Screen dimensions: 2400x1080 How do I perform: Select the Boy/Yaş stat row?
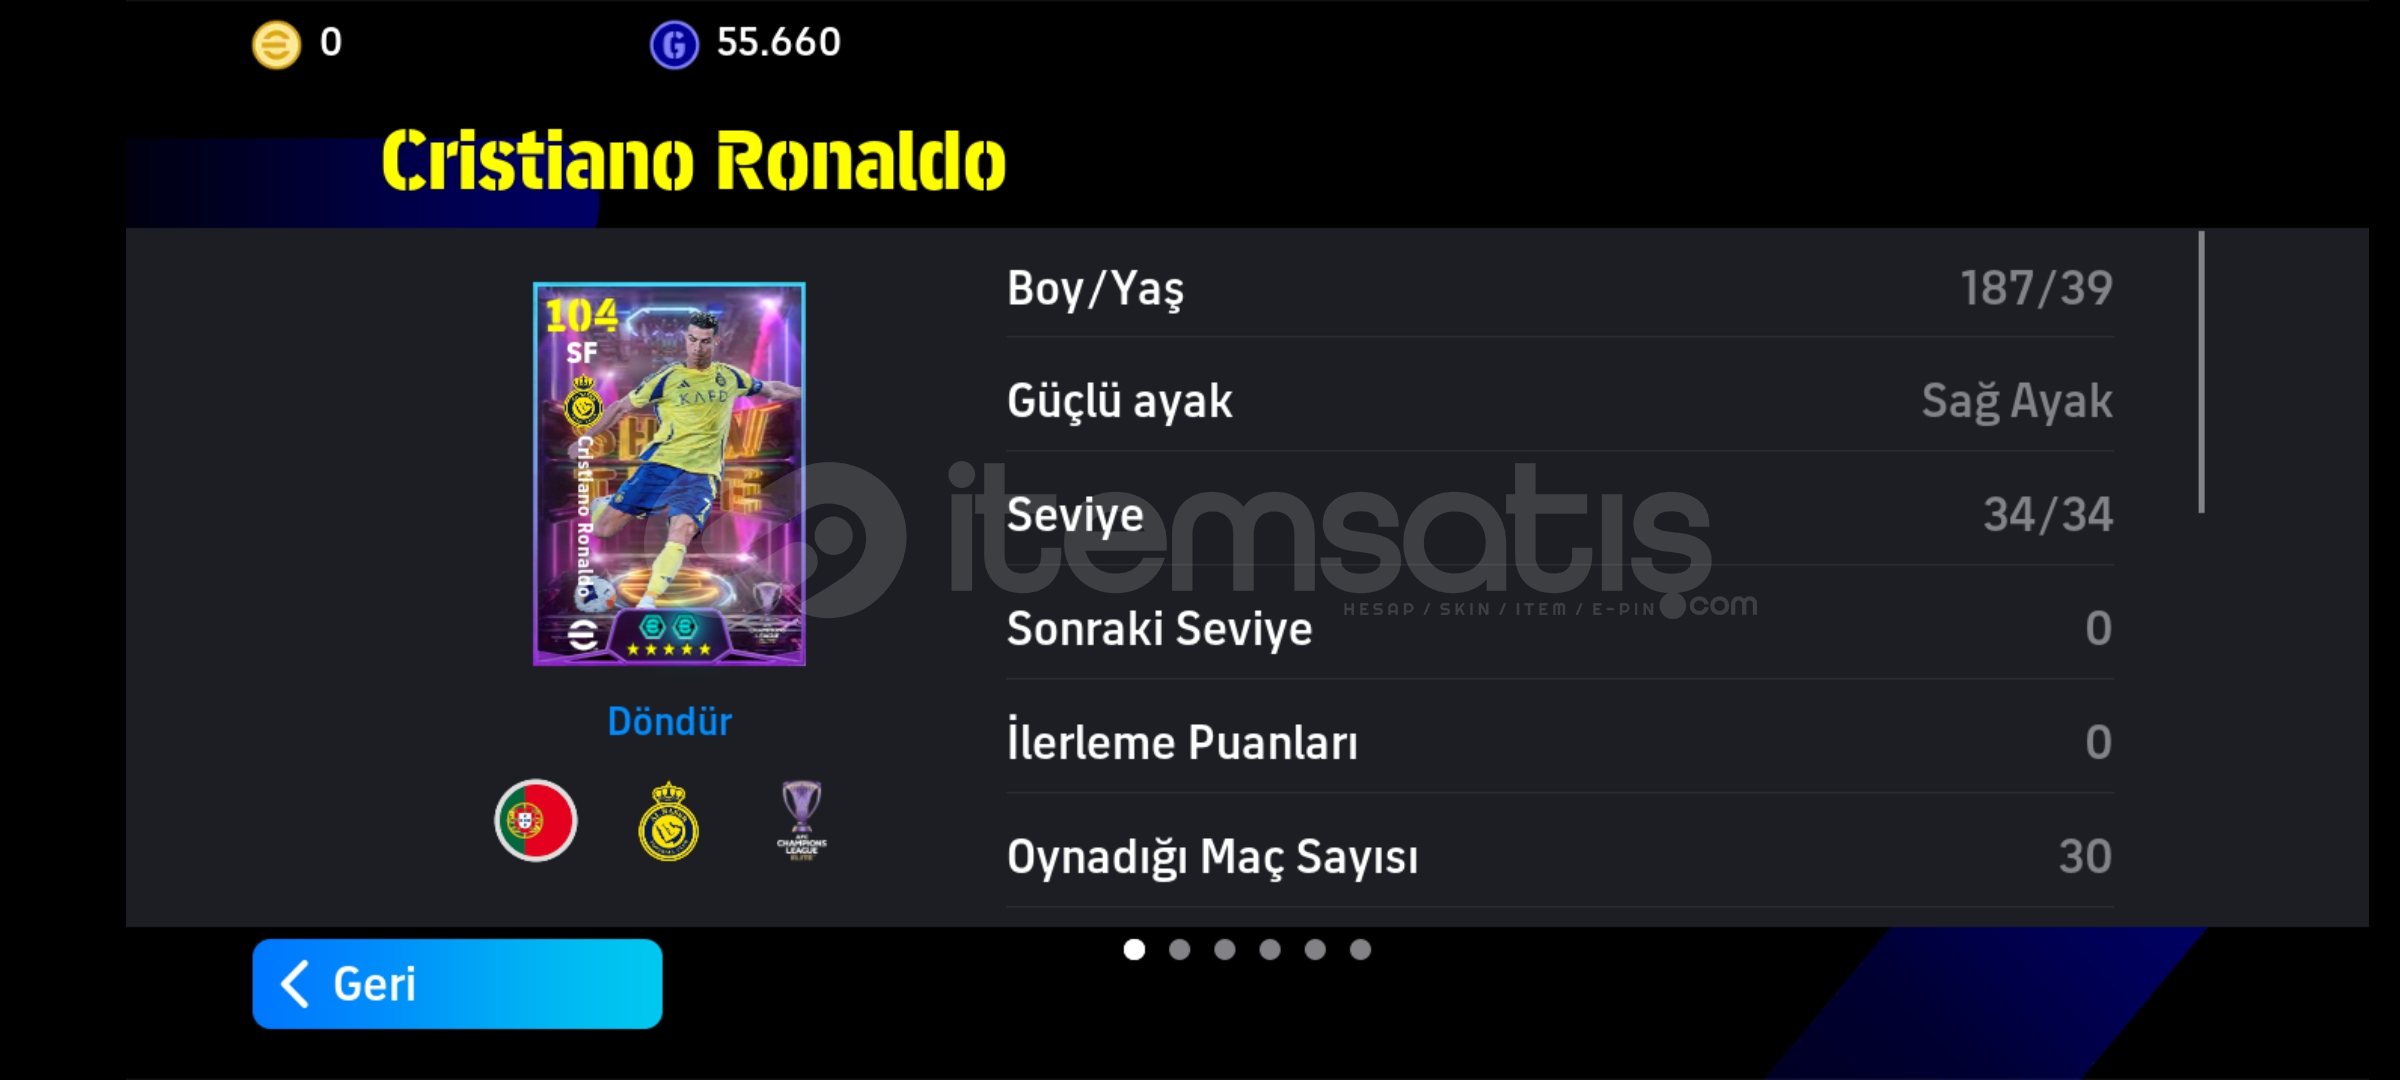click(x=1560, y=288)
